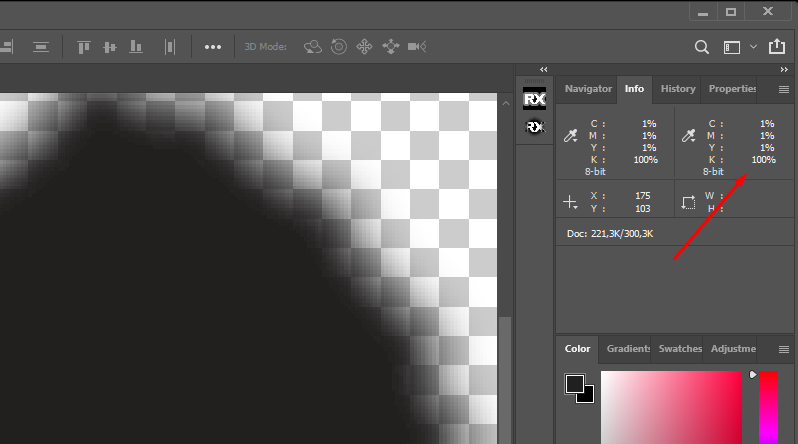
Task: Maximize the Photoshop window
Action: point(731,12)
